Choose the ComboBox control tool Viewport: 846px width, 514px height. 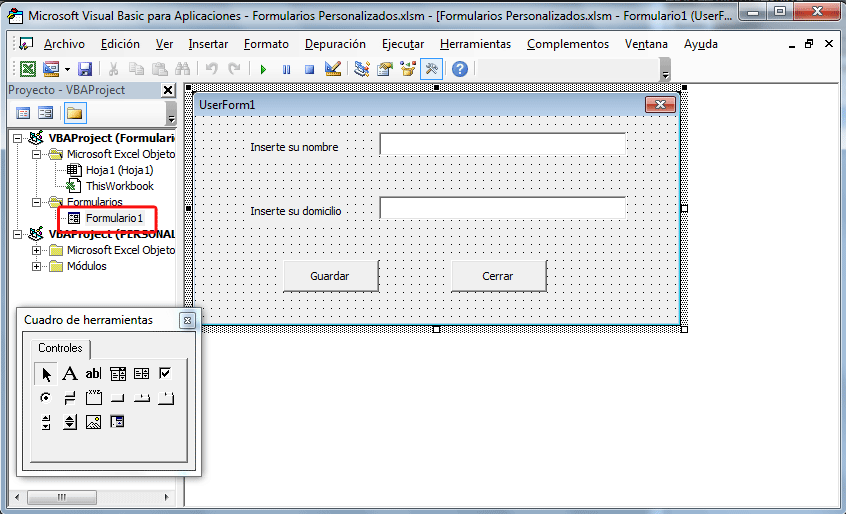click(x=118, y=374)
